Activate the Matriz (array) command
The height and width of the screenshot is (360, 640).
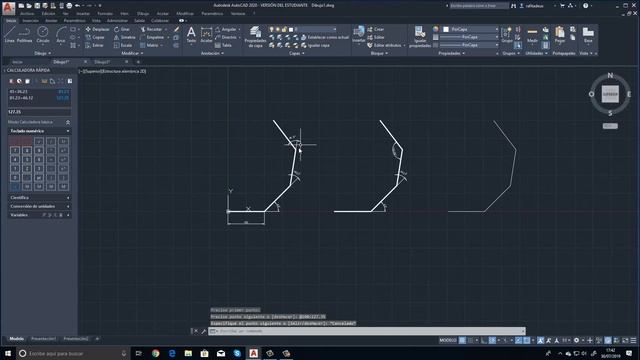pyautogui.click(x=149, y=45)
